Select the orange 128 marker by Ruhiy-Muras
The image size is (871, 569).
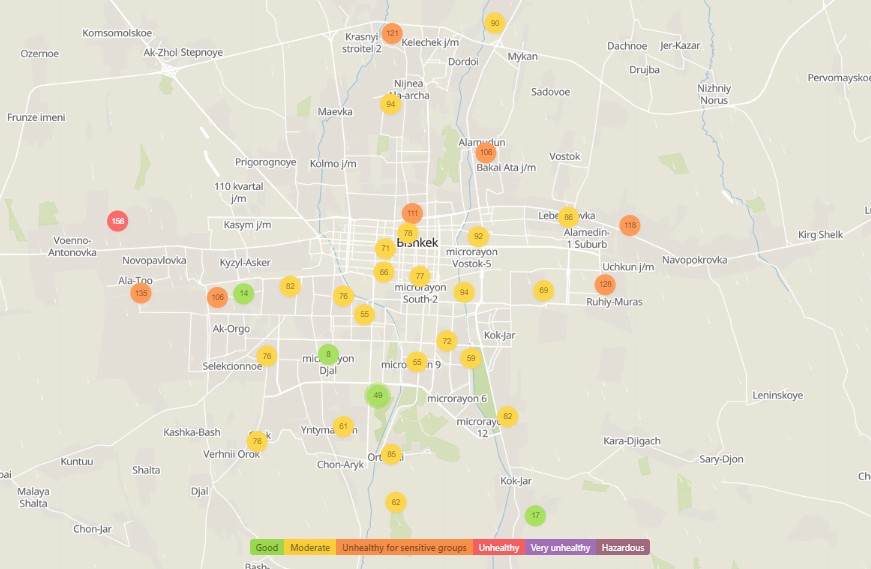pyautogui.click(x=605, y=284)
